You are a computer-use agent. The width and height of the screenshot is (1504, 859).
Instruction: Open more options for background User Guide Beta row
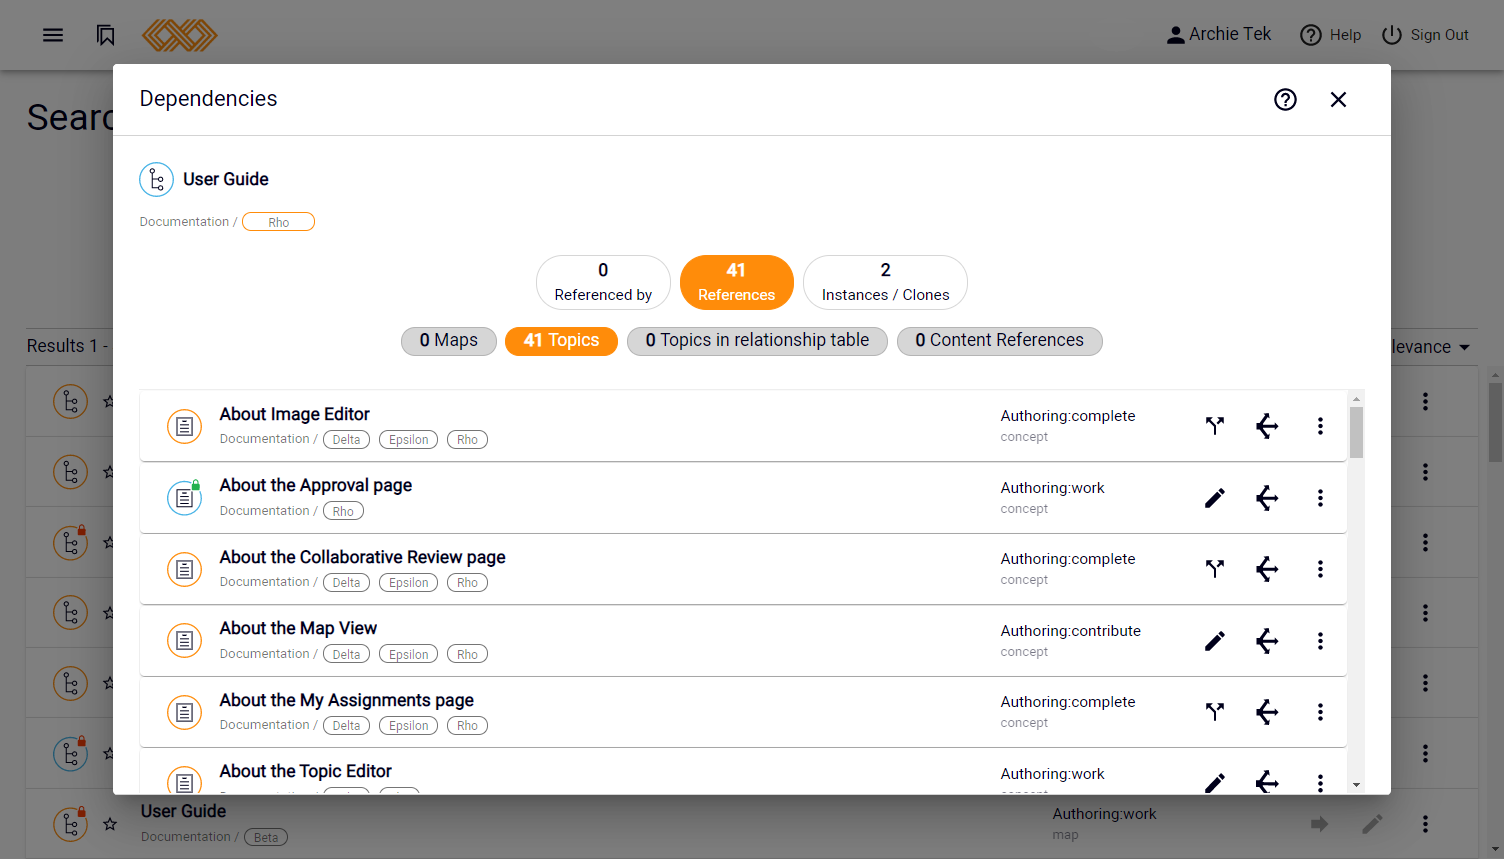click(1425, 824)
